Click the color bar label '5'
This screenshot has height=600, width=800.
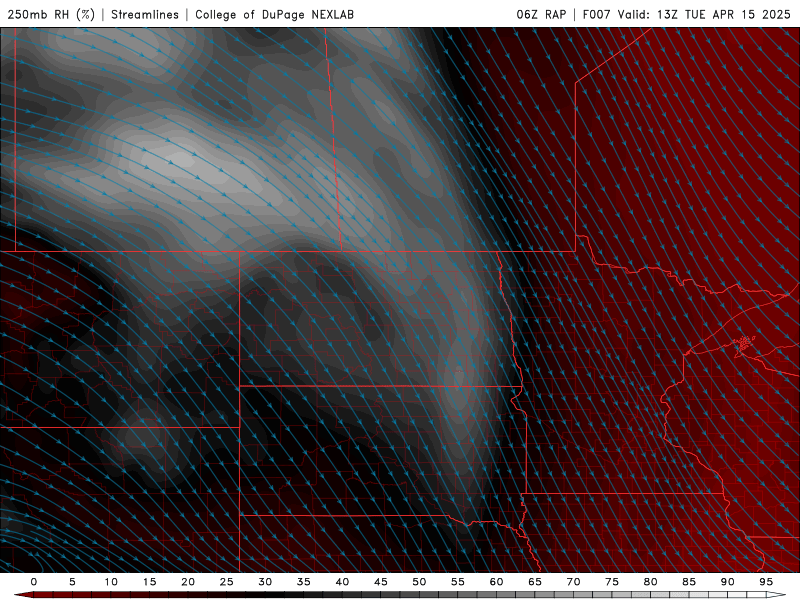click(72, 582)
